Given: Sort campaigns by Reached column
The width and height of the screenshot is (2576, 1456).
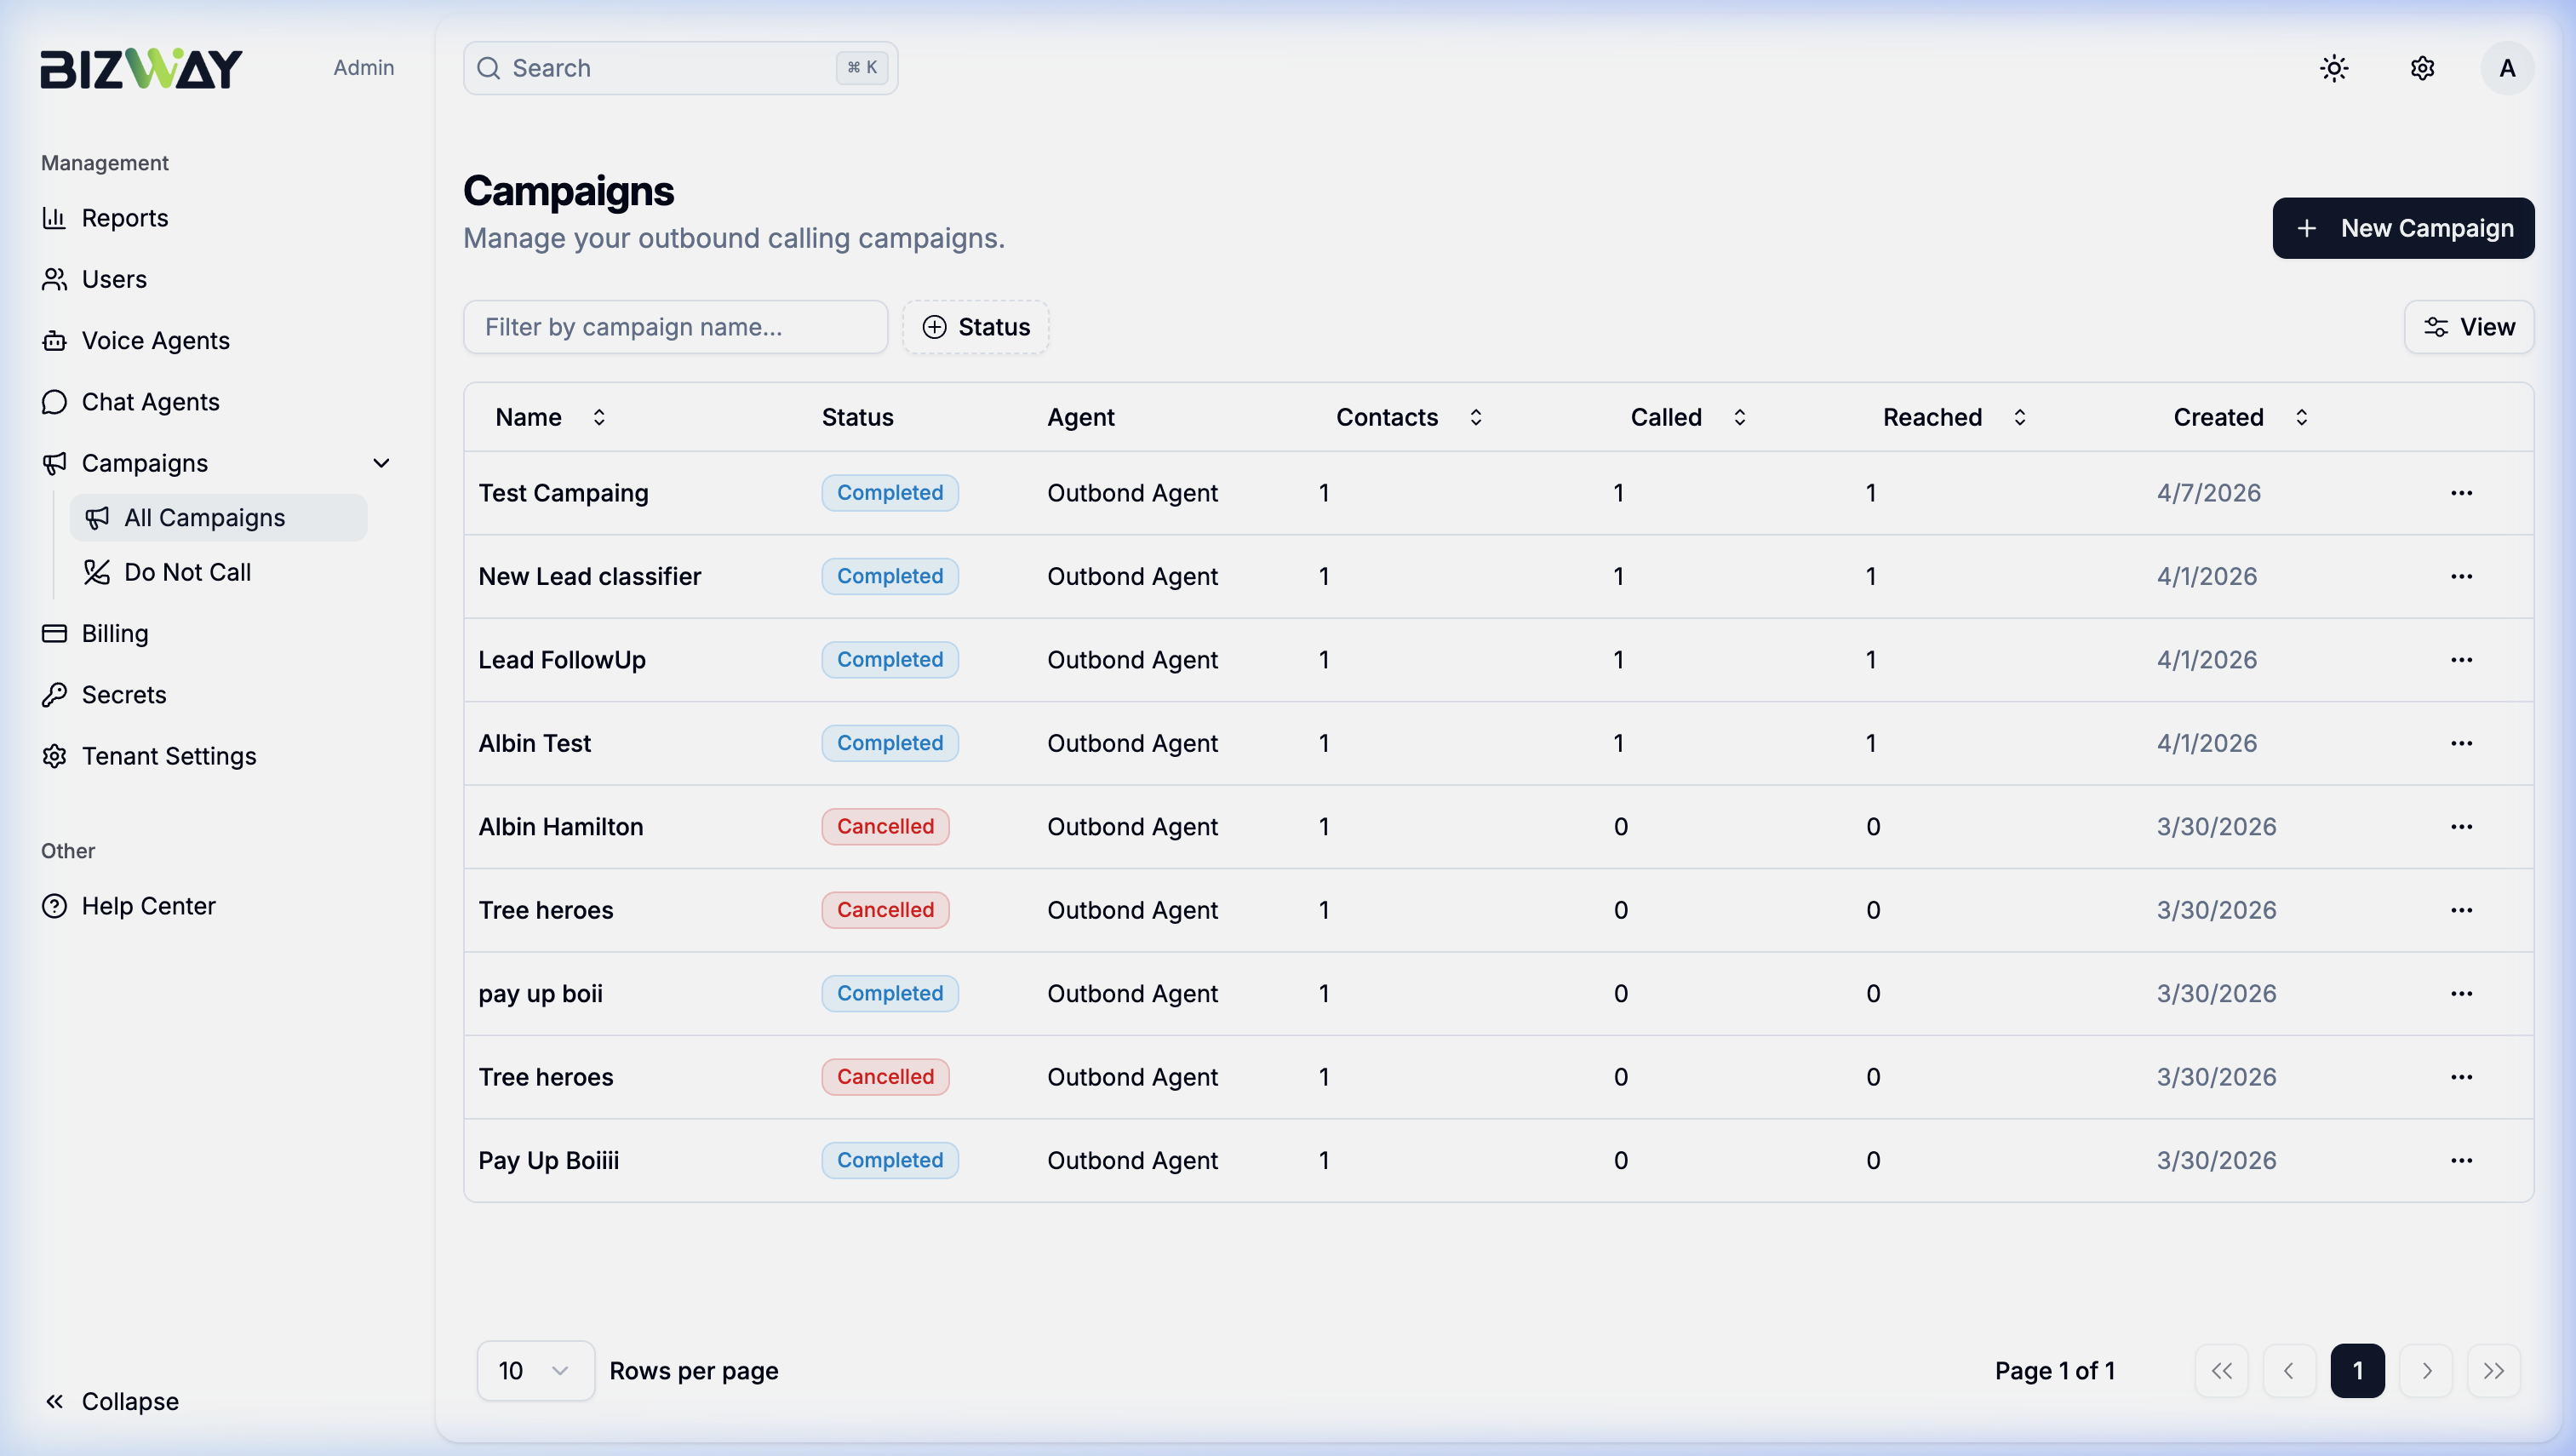Looking at the screenshot, I should tap(1955, 417).
